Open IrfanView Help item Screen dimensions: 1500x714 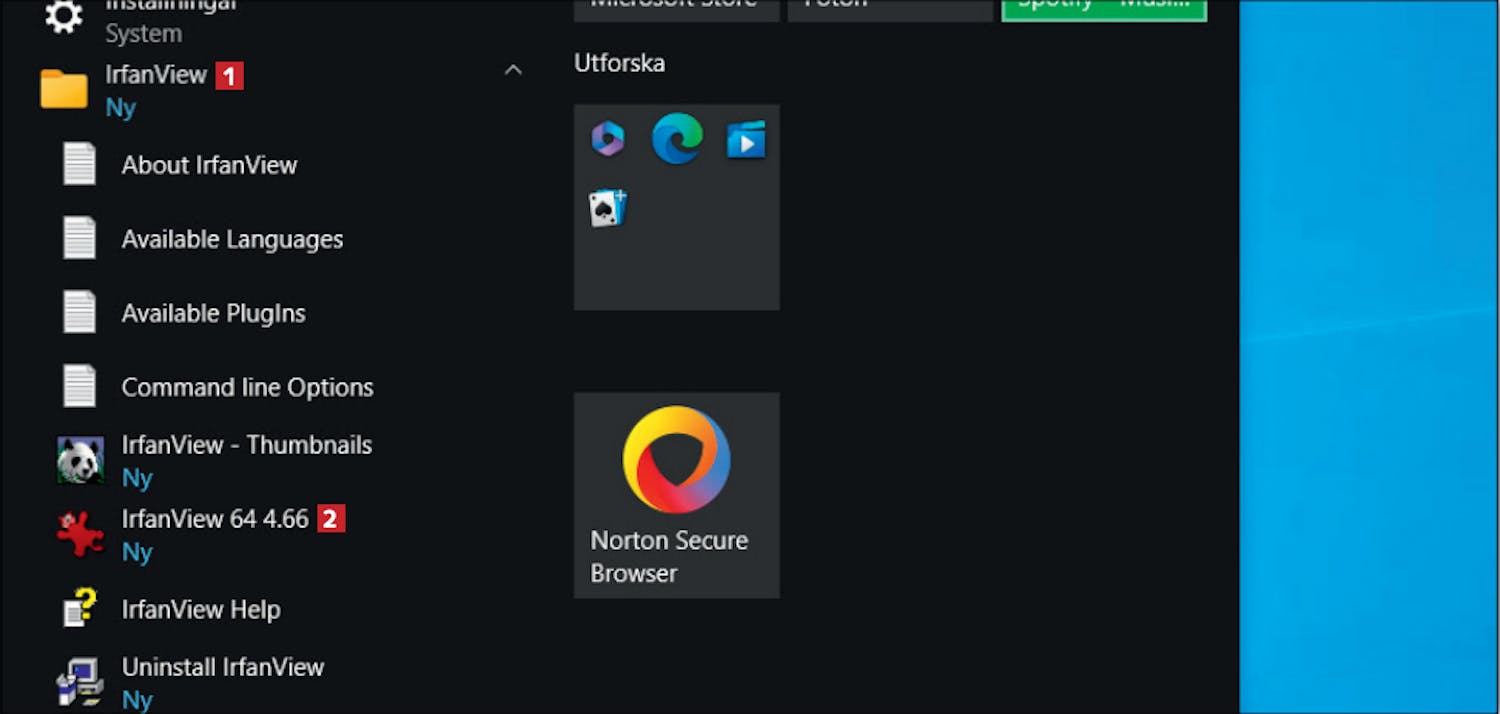coord(200,610)
